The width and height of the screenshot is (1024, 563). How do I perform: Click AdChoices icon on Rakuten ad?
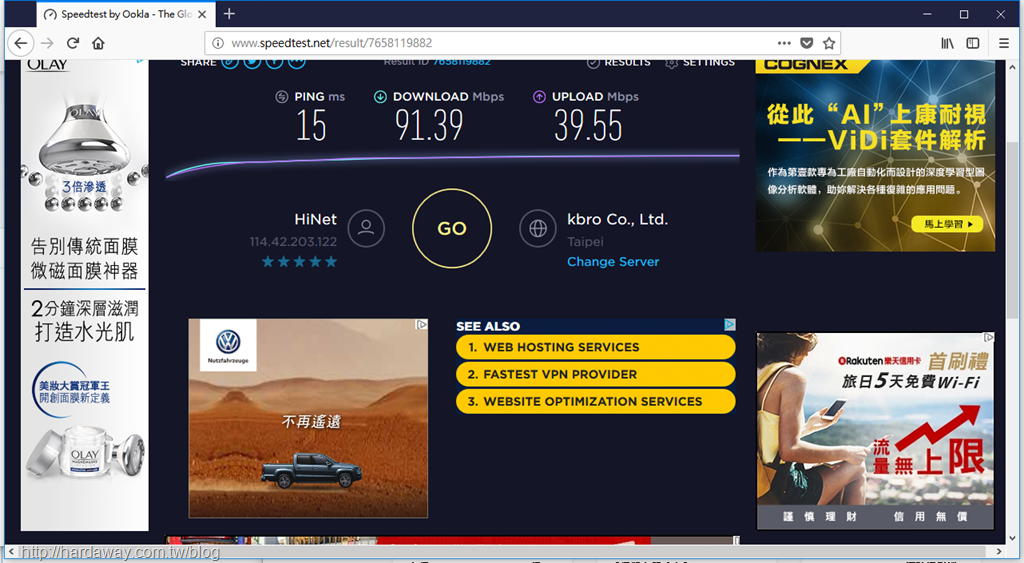point(989,338)
